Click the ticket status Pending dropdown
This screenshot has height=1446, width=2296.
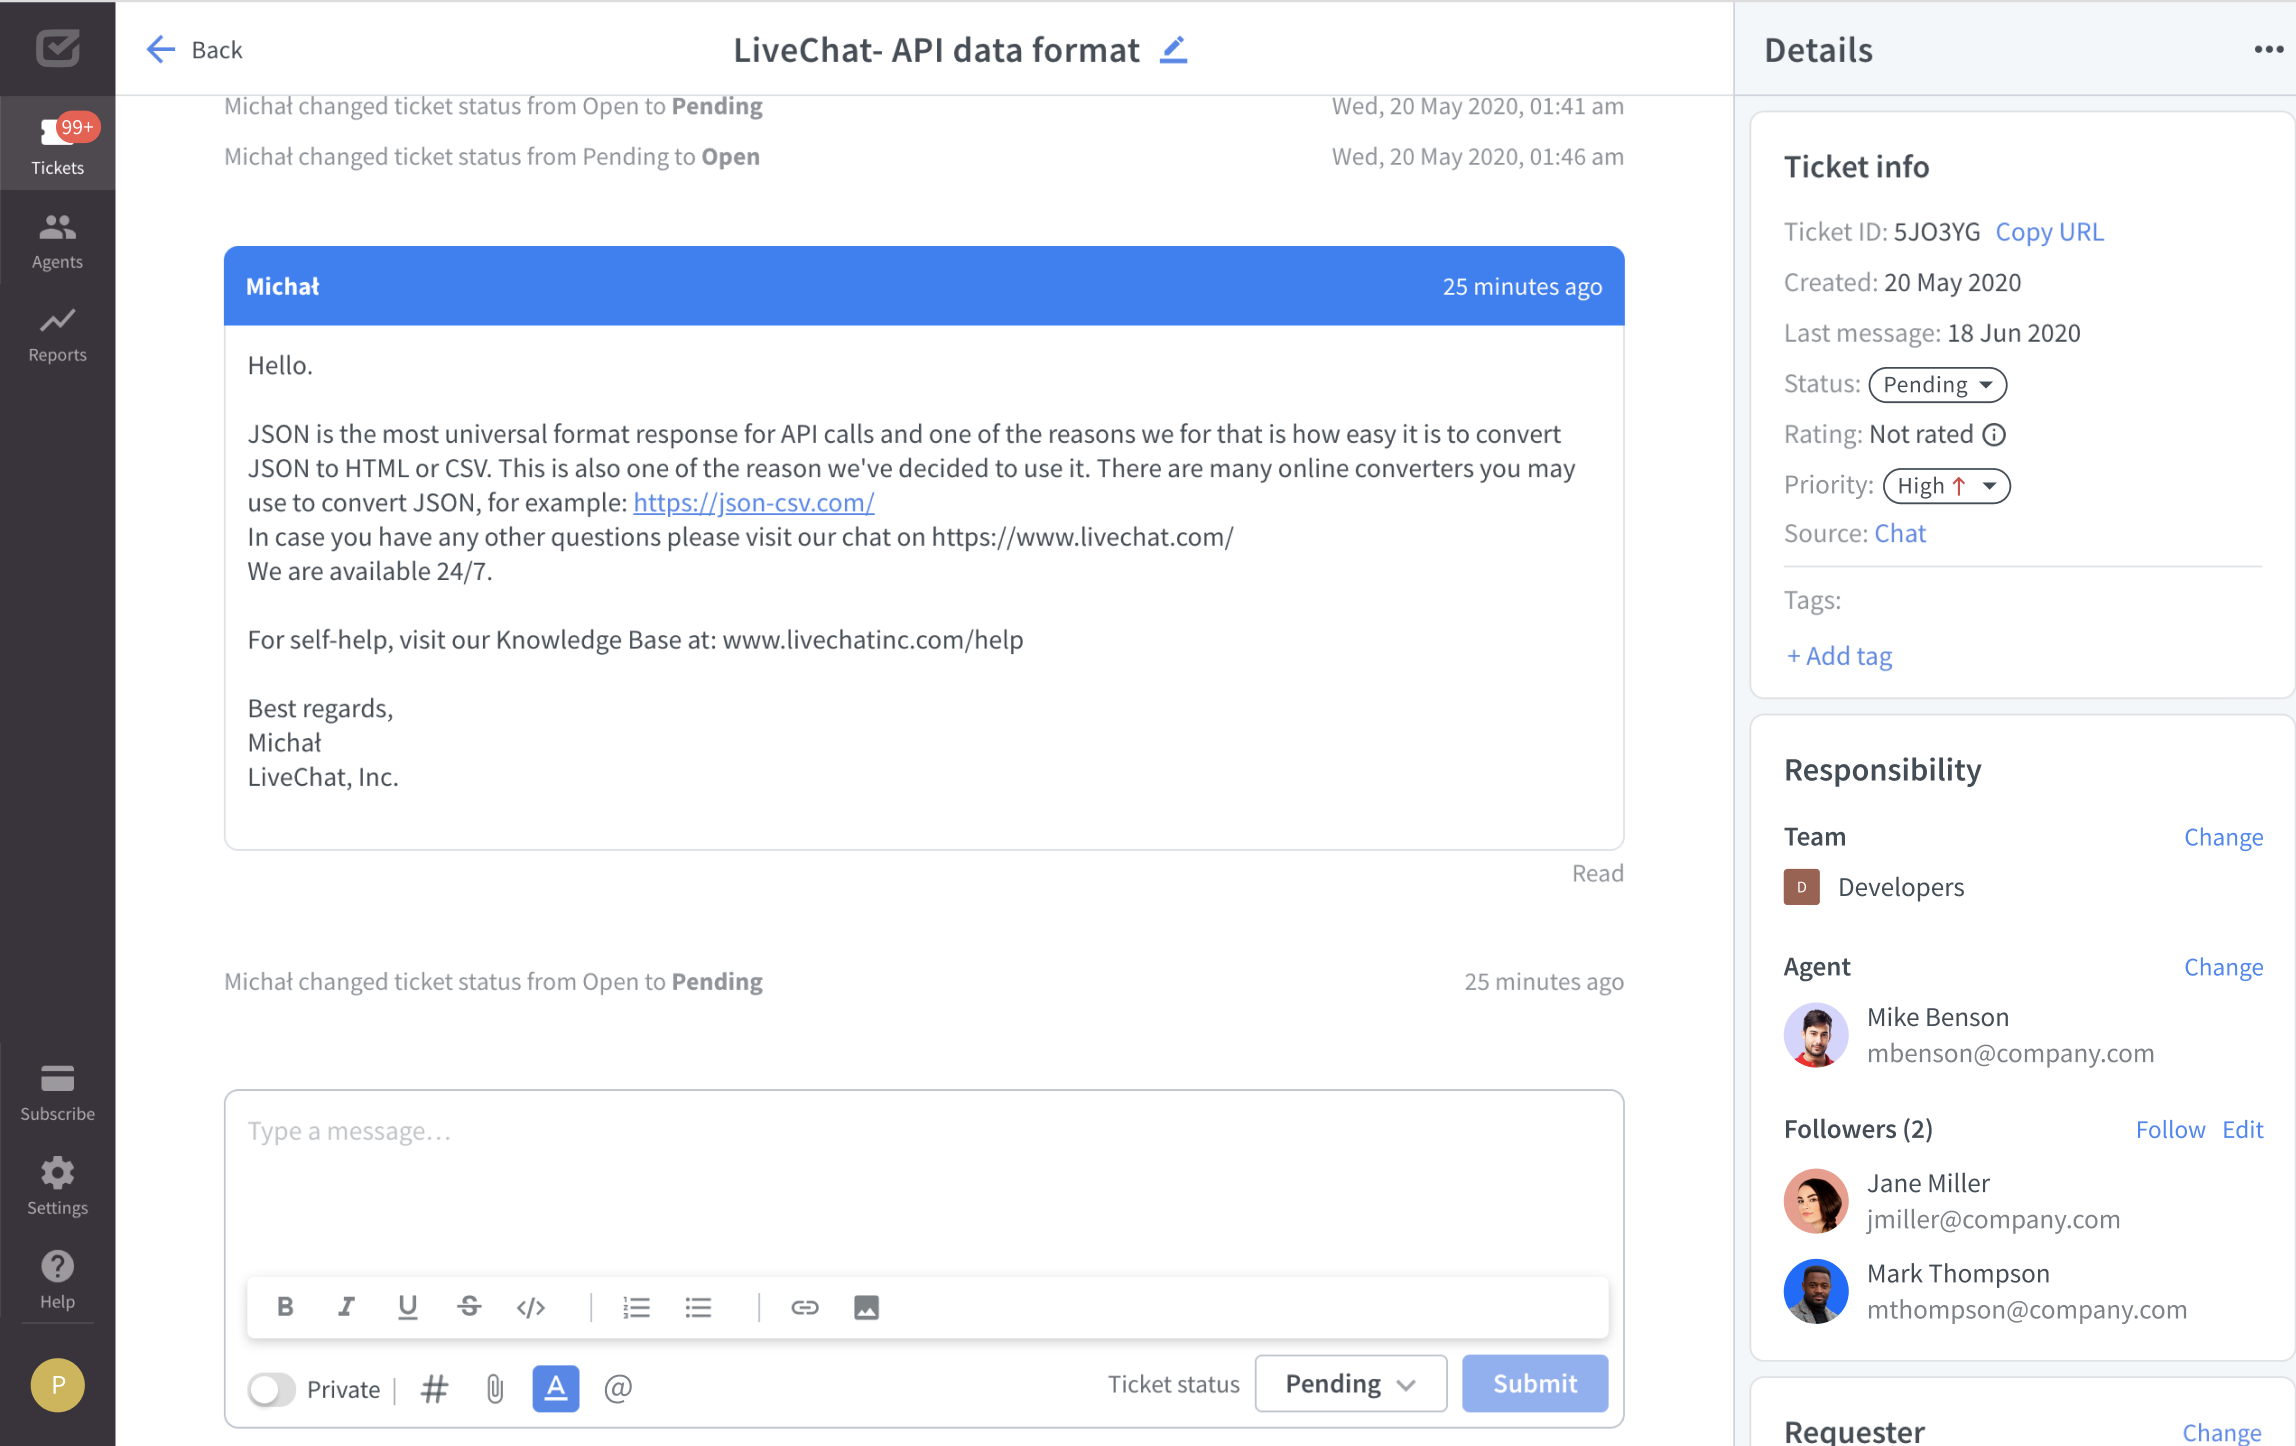1347,1384
